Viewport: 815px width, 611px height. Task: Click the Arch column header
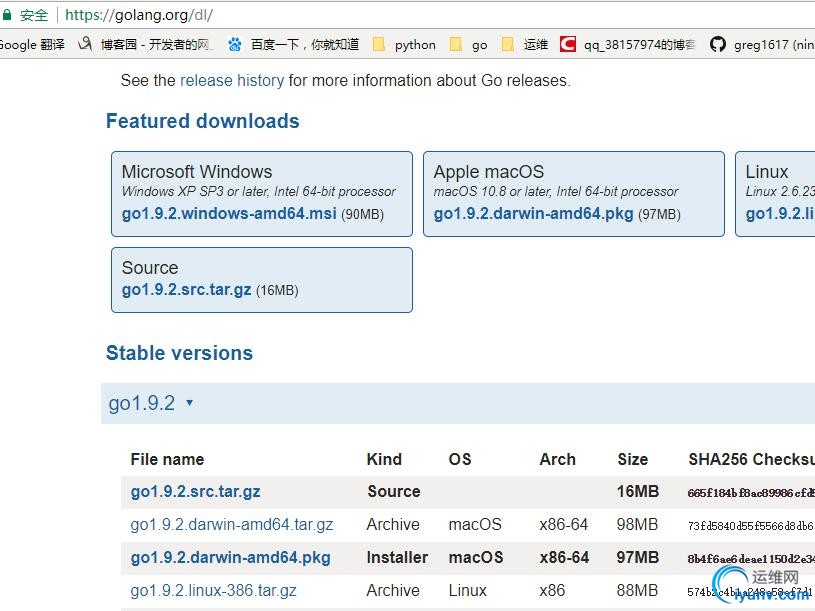(x=558, y=459)
